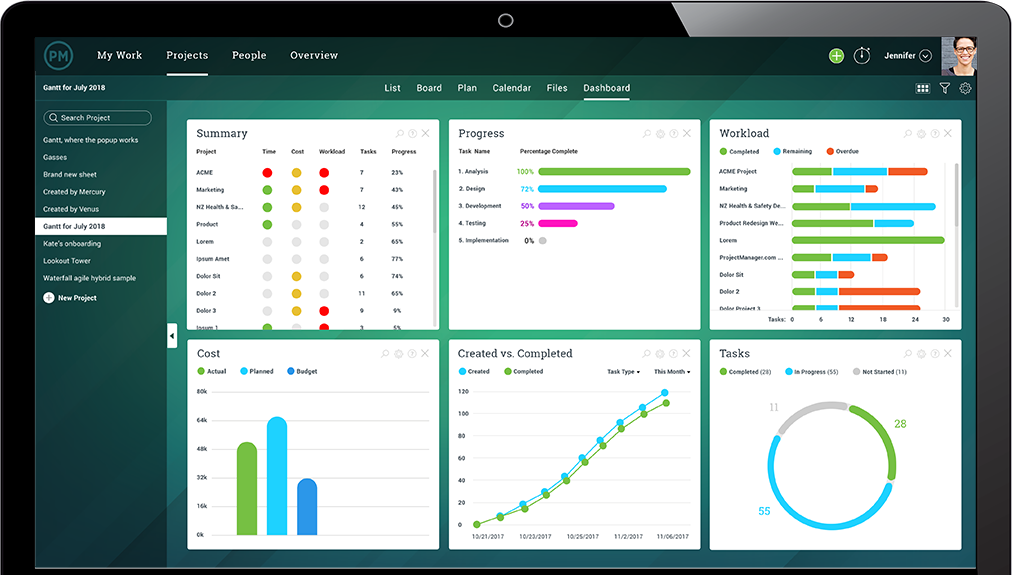
Task: Toggle Overdue legend in Workload widget
Action: tap(842, 152)
